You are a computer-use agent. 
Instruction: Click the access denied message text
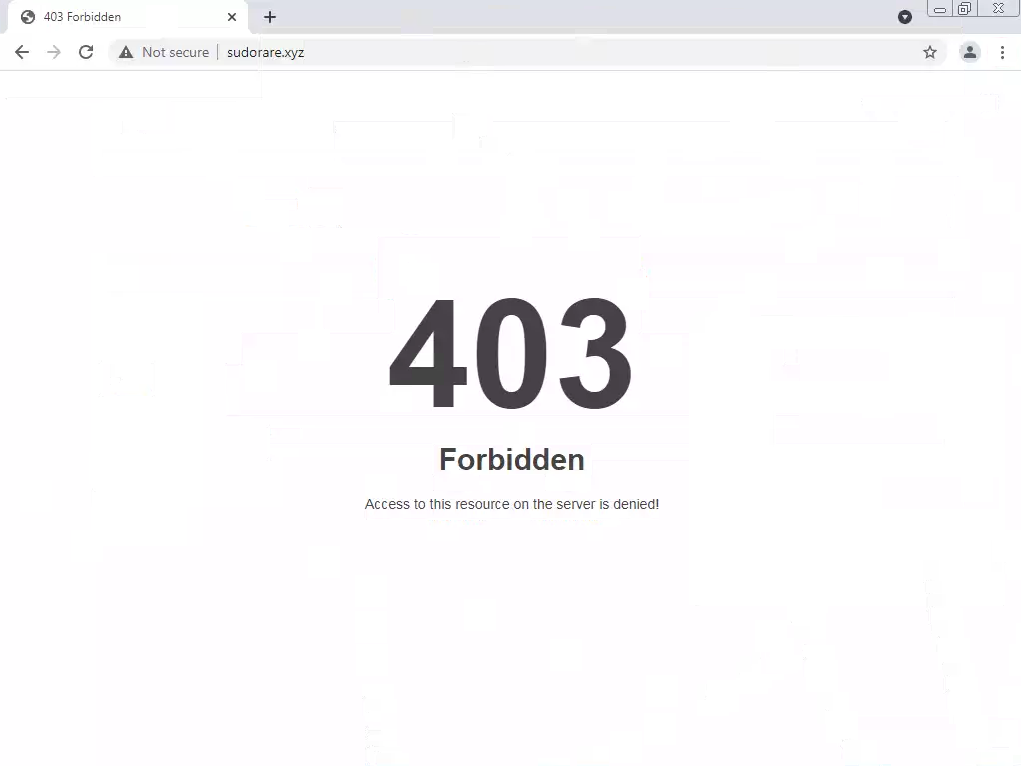click(512, 504)
